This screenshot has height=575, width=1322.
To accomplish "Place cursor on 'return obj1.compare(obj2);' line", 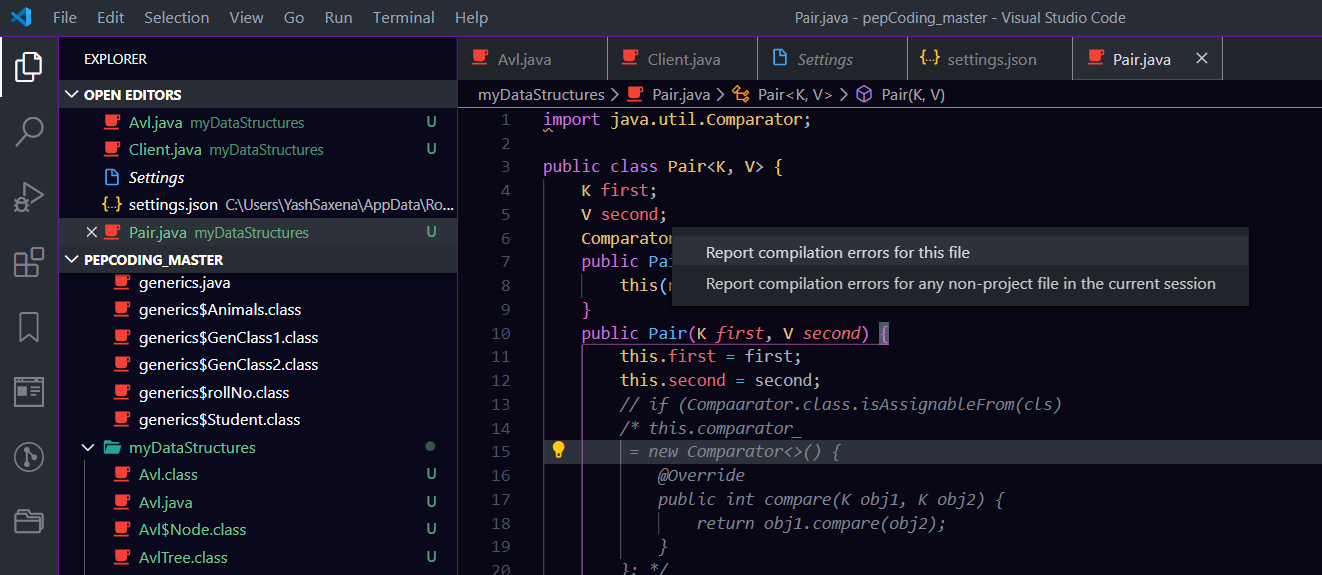I will tap(821, 523).
